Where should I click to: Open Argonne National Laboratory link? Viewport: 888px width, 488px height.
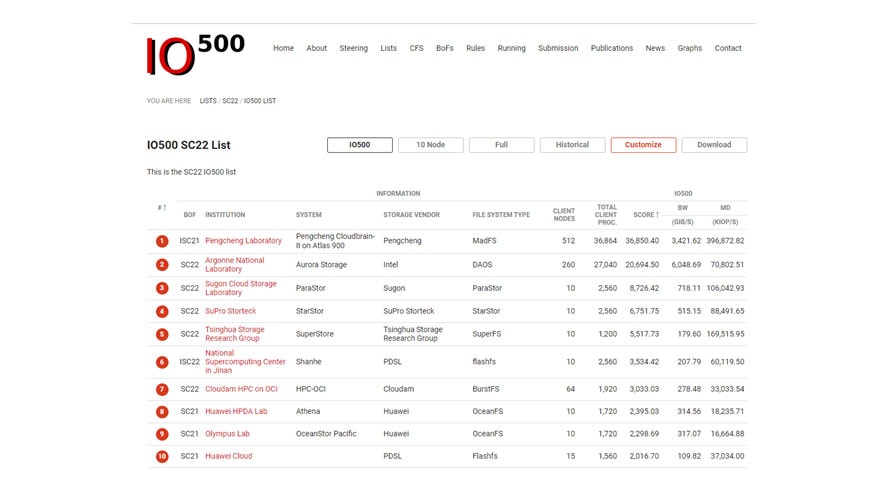click(x=234, y=264)
